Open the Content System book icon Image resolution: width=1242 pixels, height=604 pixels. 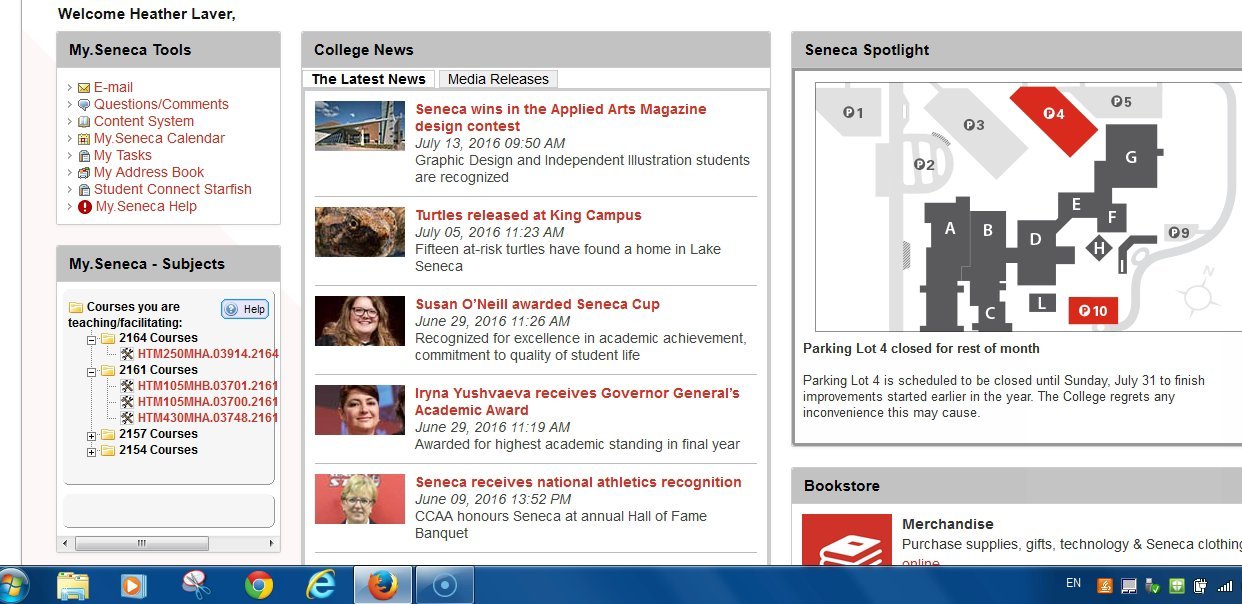click(84, 121)
